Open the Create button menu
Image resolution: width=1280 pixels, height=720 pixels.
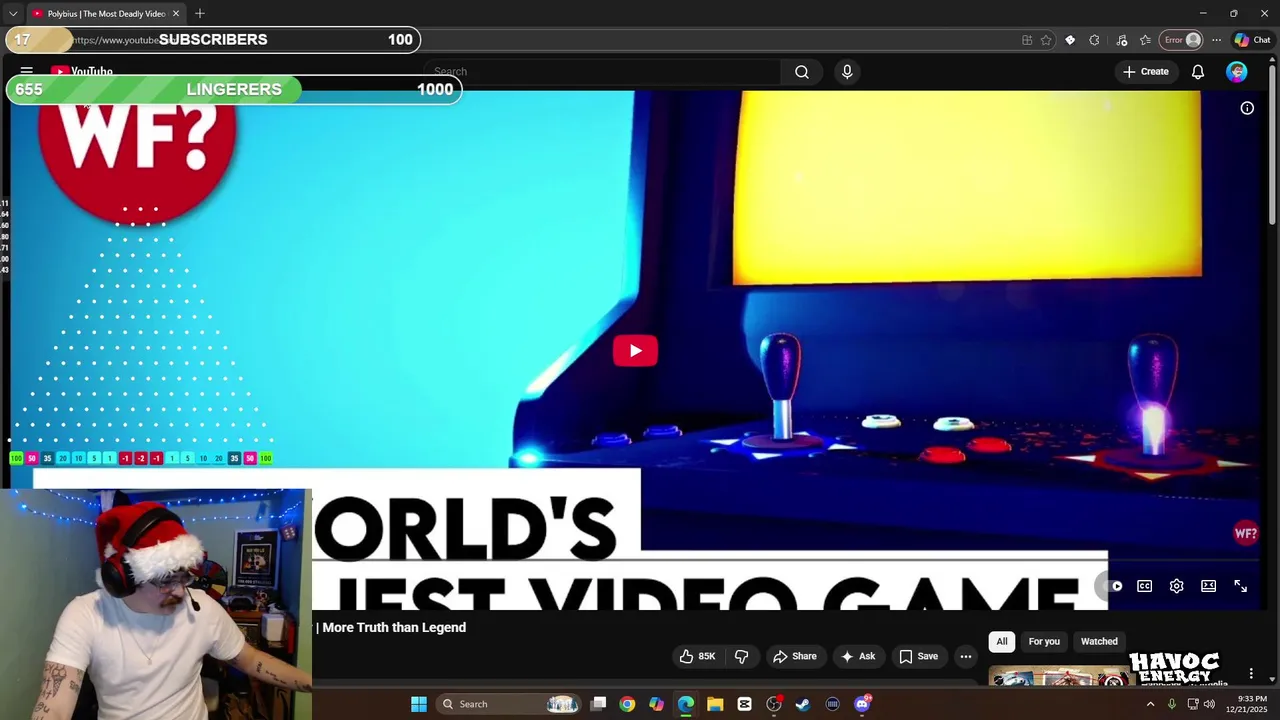(x=1145, y=72)
